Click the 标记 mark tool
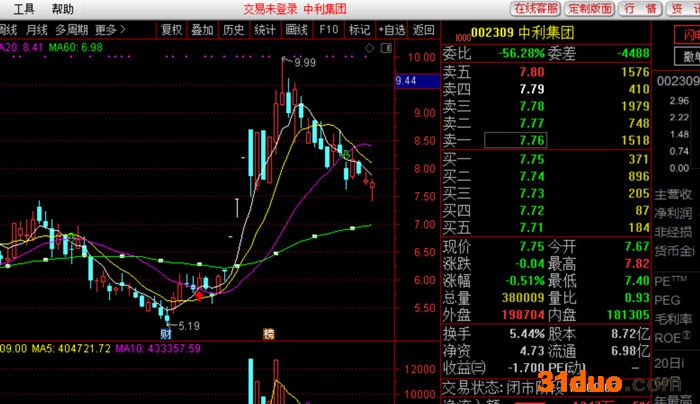This screenshot has height=404, width=700. click(x=358, y=29)
